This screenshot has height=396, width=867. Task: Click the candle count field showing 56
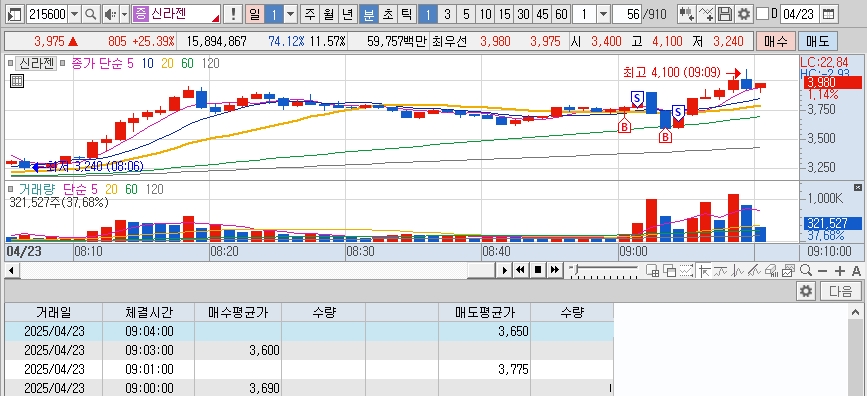[x=627, y=14]
